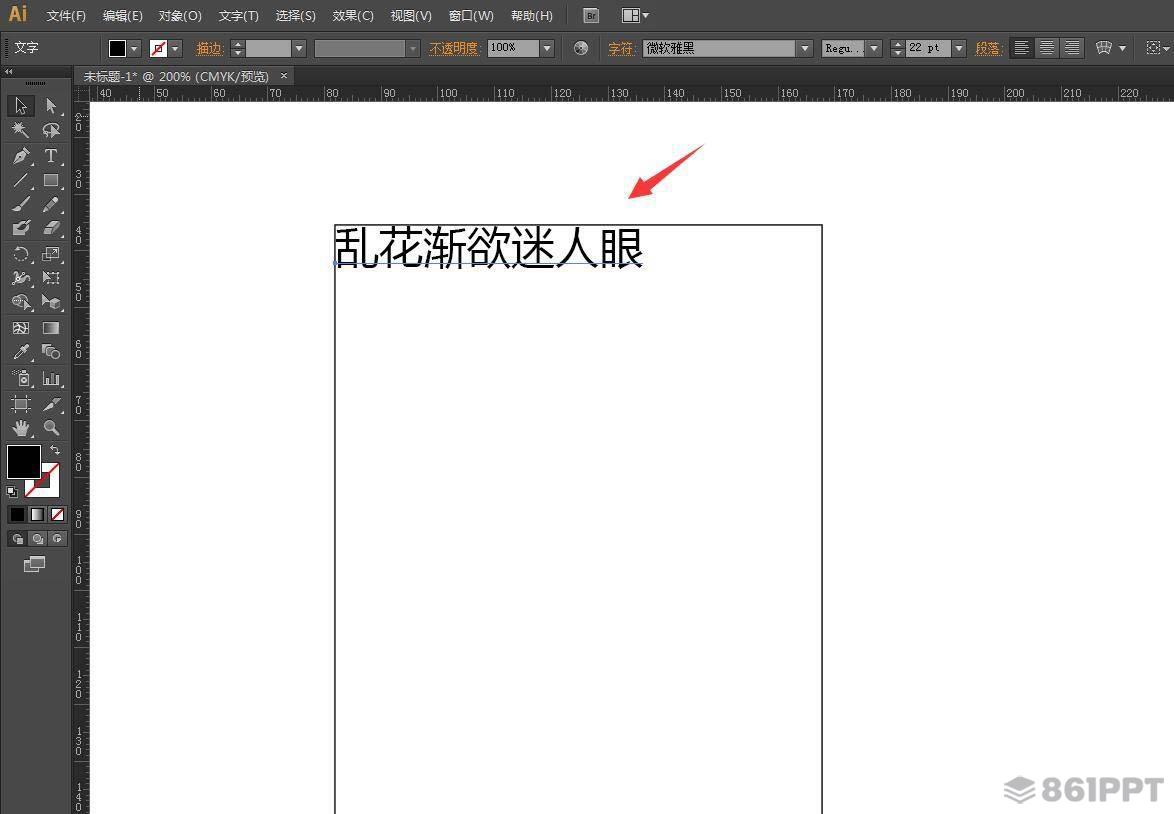Set paint mode to None
Viewport: 1174px width, 814px height.
tap(57, 514)
